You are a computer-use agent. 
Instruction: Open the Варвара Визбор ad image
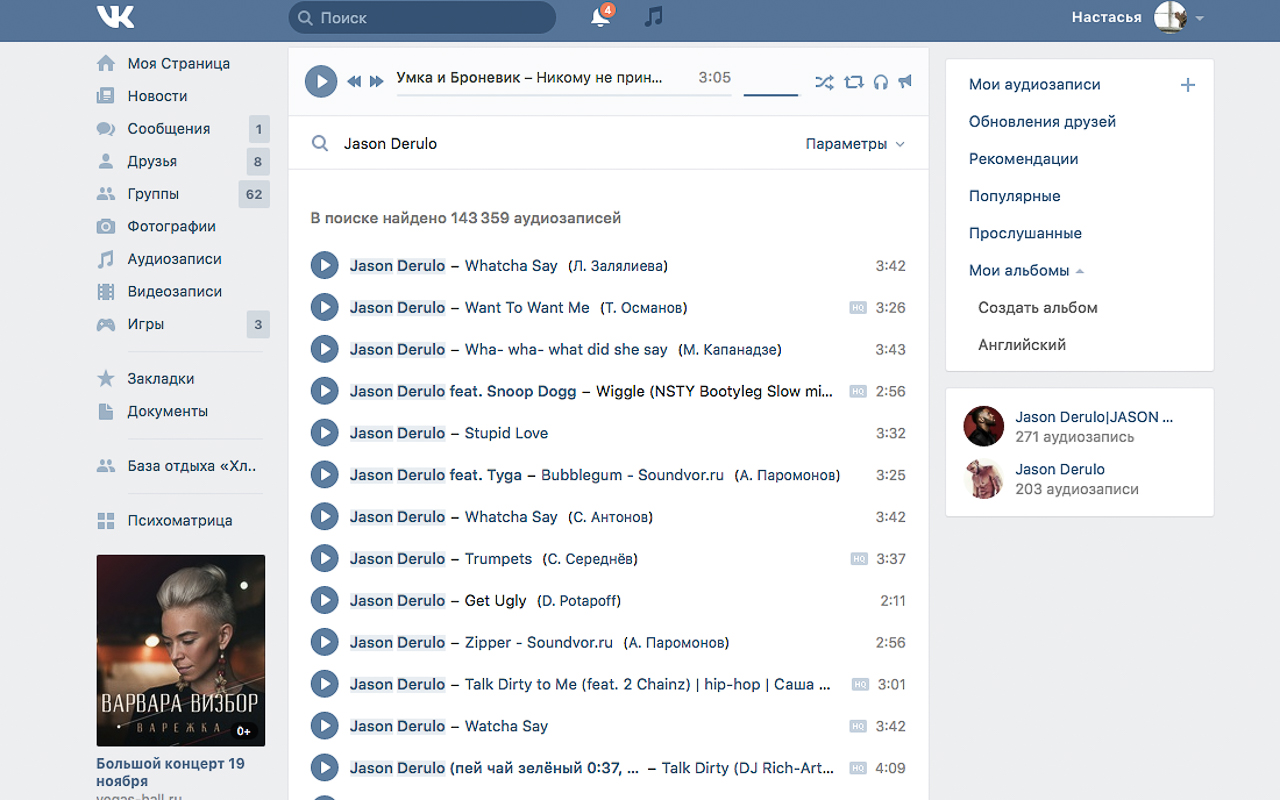pos(181,651)
